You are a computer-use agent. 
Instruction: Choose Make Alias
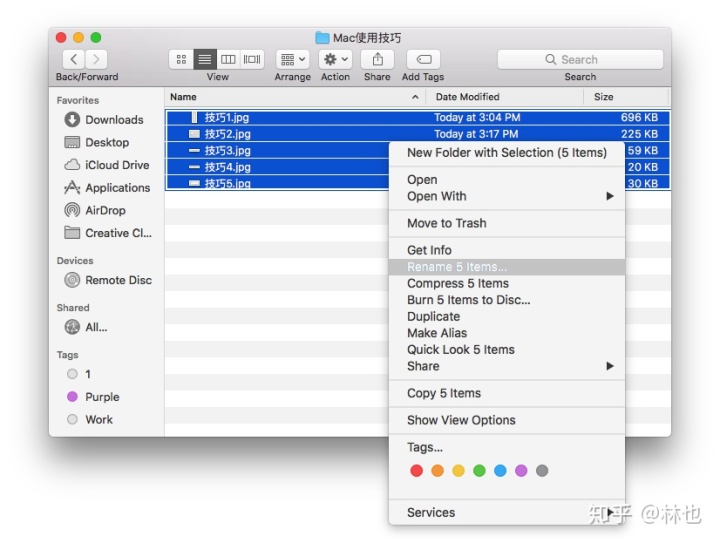[x=507, y=333]
